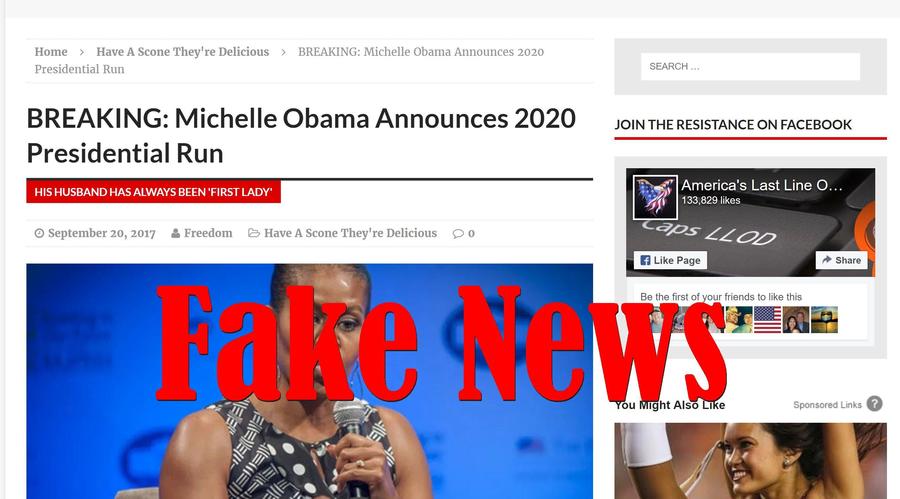This screenshot has height=499, width=900.
Task: Click the folder icon before the category name
Action: point(254,233)
